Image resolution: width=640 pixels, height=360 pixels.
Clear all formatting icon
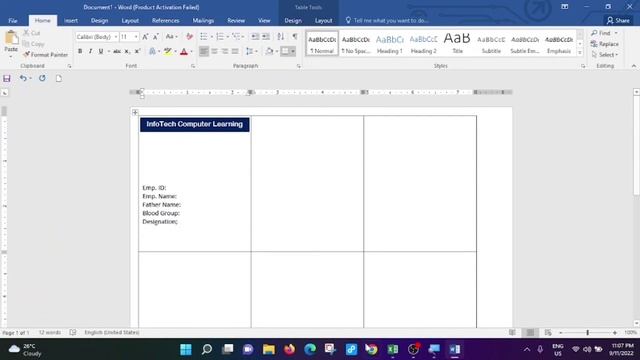tap(189, 37)
